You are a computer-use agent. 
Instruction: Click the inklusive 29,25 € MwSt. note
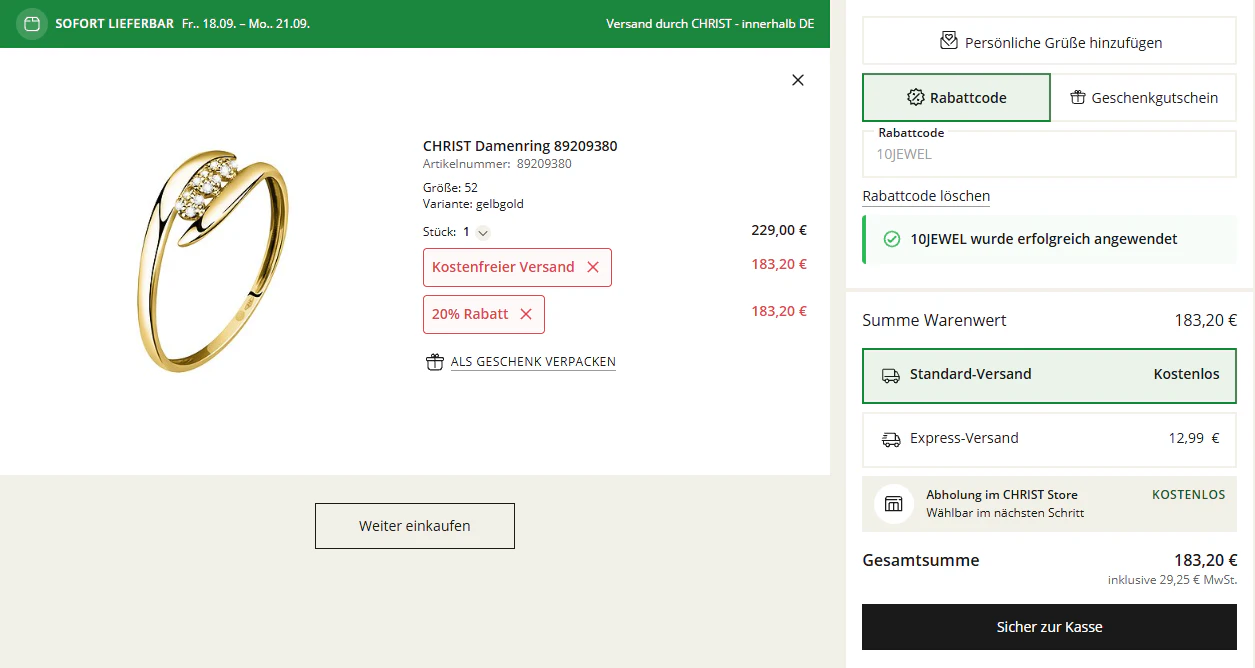(1172, 580)
